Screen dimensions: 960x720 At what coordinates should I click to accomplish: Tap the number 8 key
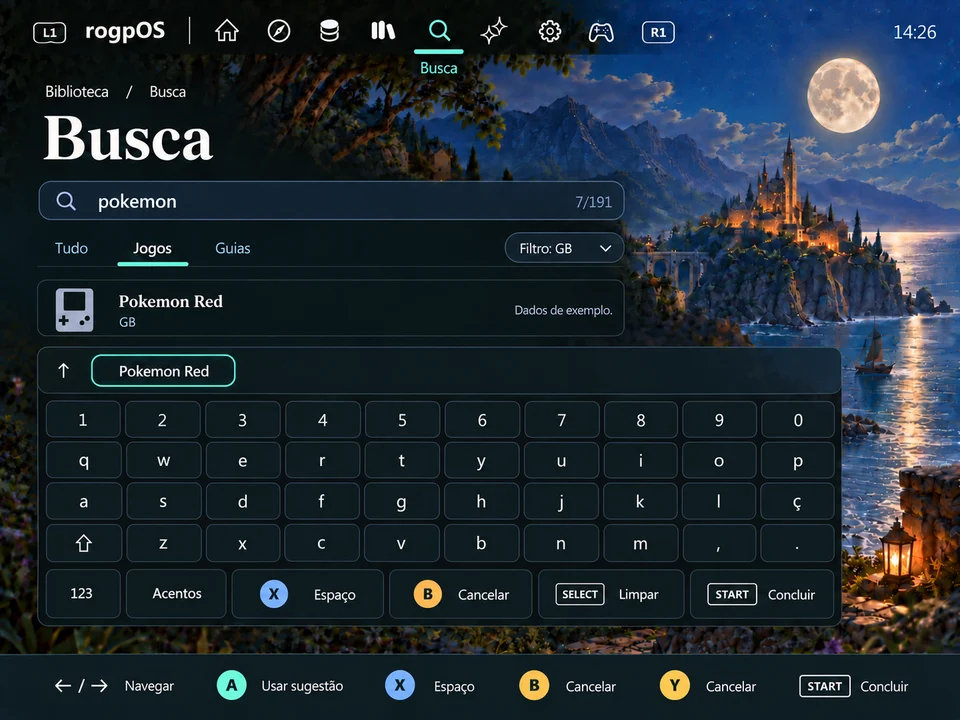pos(640,420)
